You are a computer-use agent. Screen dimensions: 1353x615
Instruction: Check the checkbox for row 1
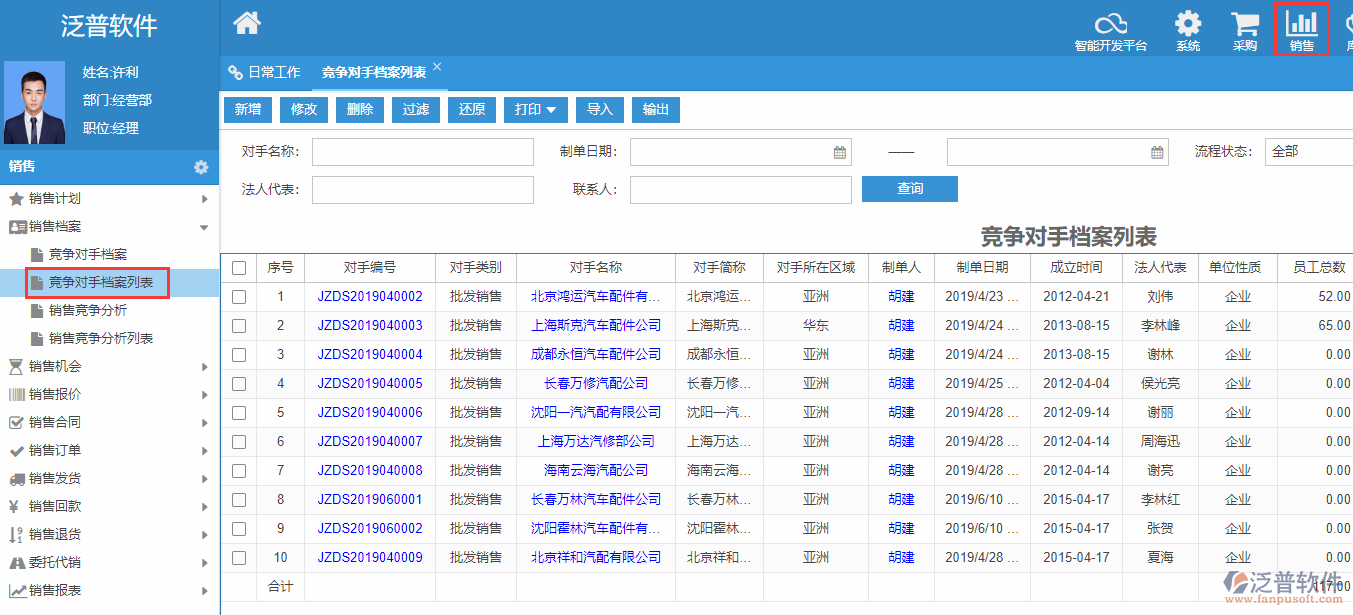pos(239,296)
